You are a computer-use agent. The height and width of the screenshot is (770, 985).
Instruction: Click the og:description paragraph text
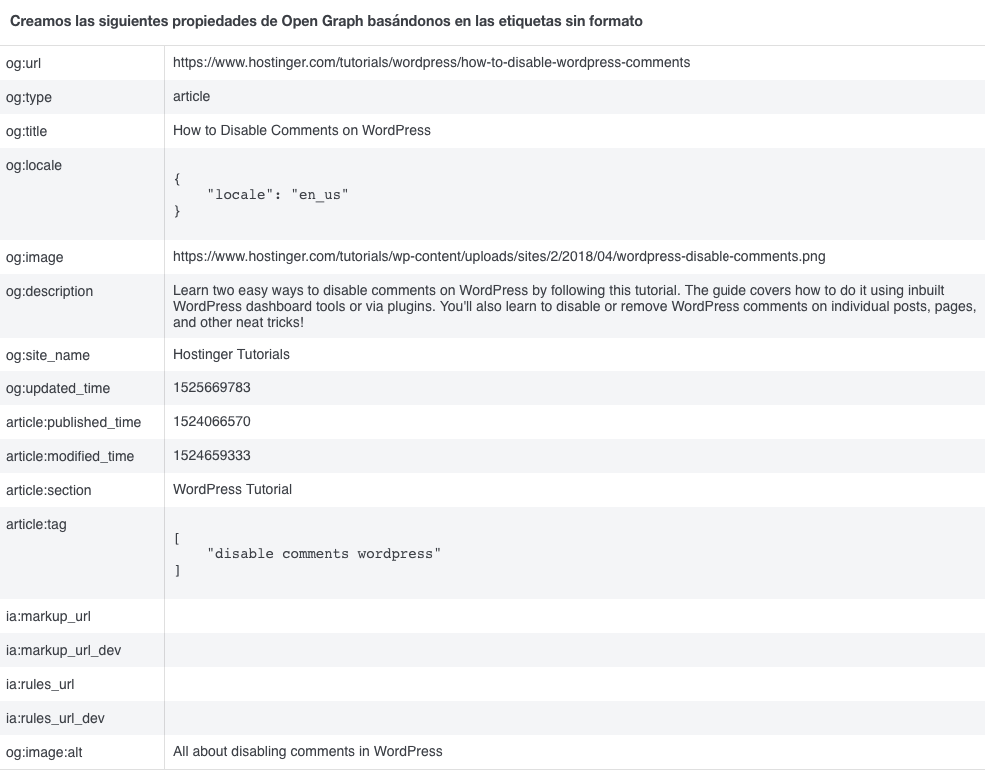(x=573, y=306)
